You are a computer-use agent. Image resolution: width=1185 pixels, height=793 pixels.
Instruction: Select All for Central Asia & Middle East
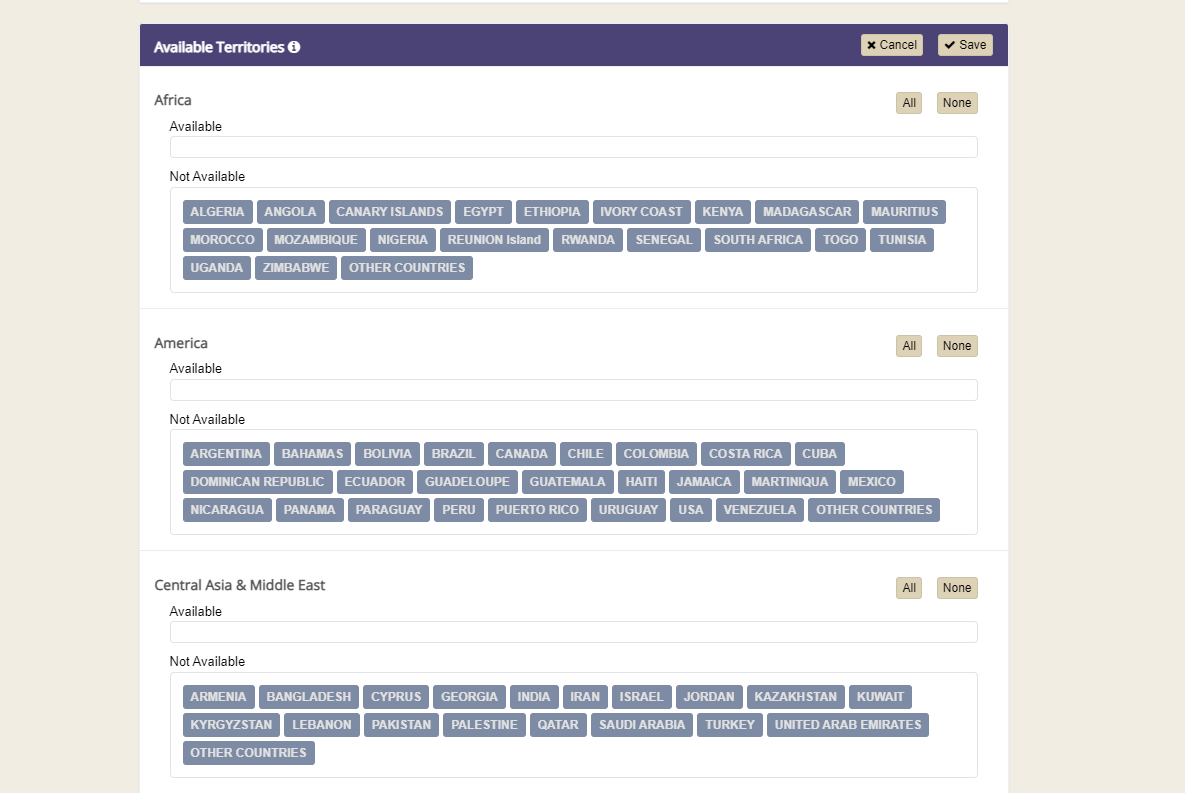(x=908, y=588)
